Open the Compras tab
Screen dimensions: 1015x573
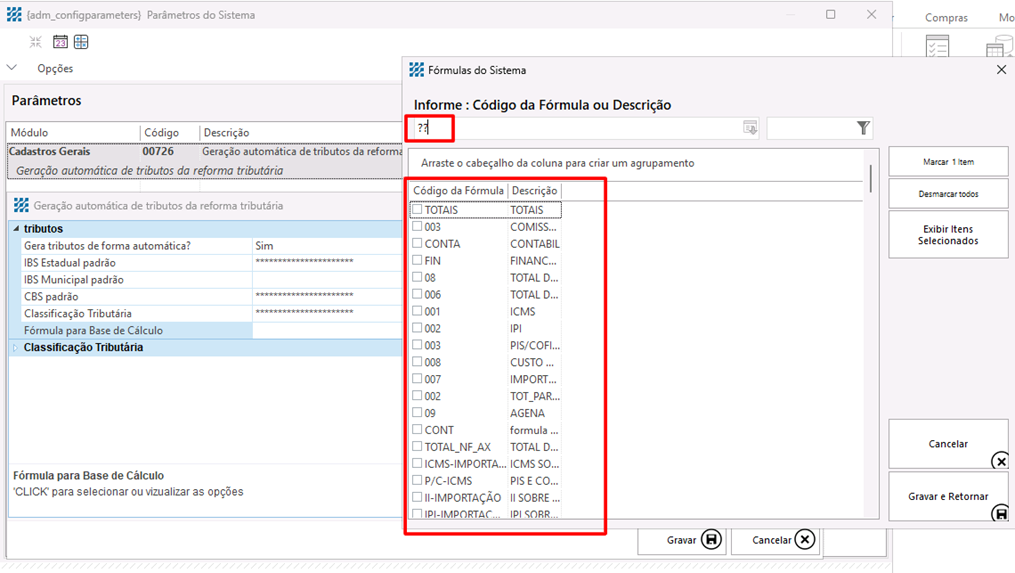[945, 18]
